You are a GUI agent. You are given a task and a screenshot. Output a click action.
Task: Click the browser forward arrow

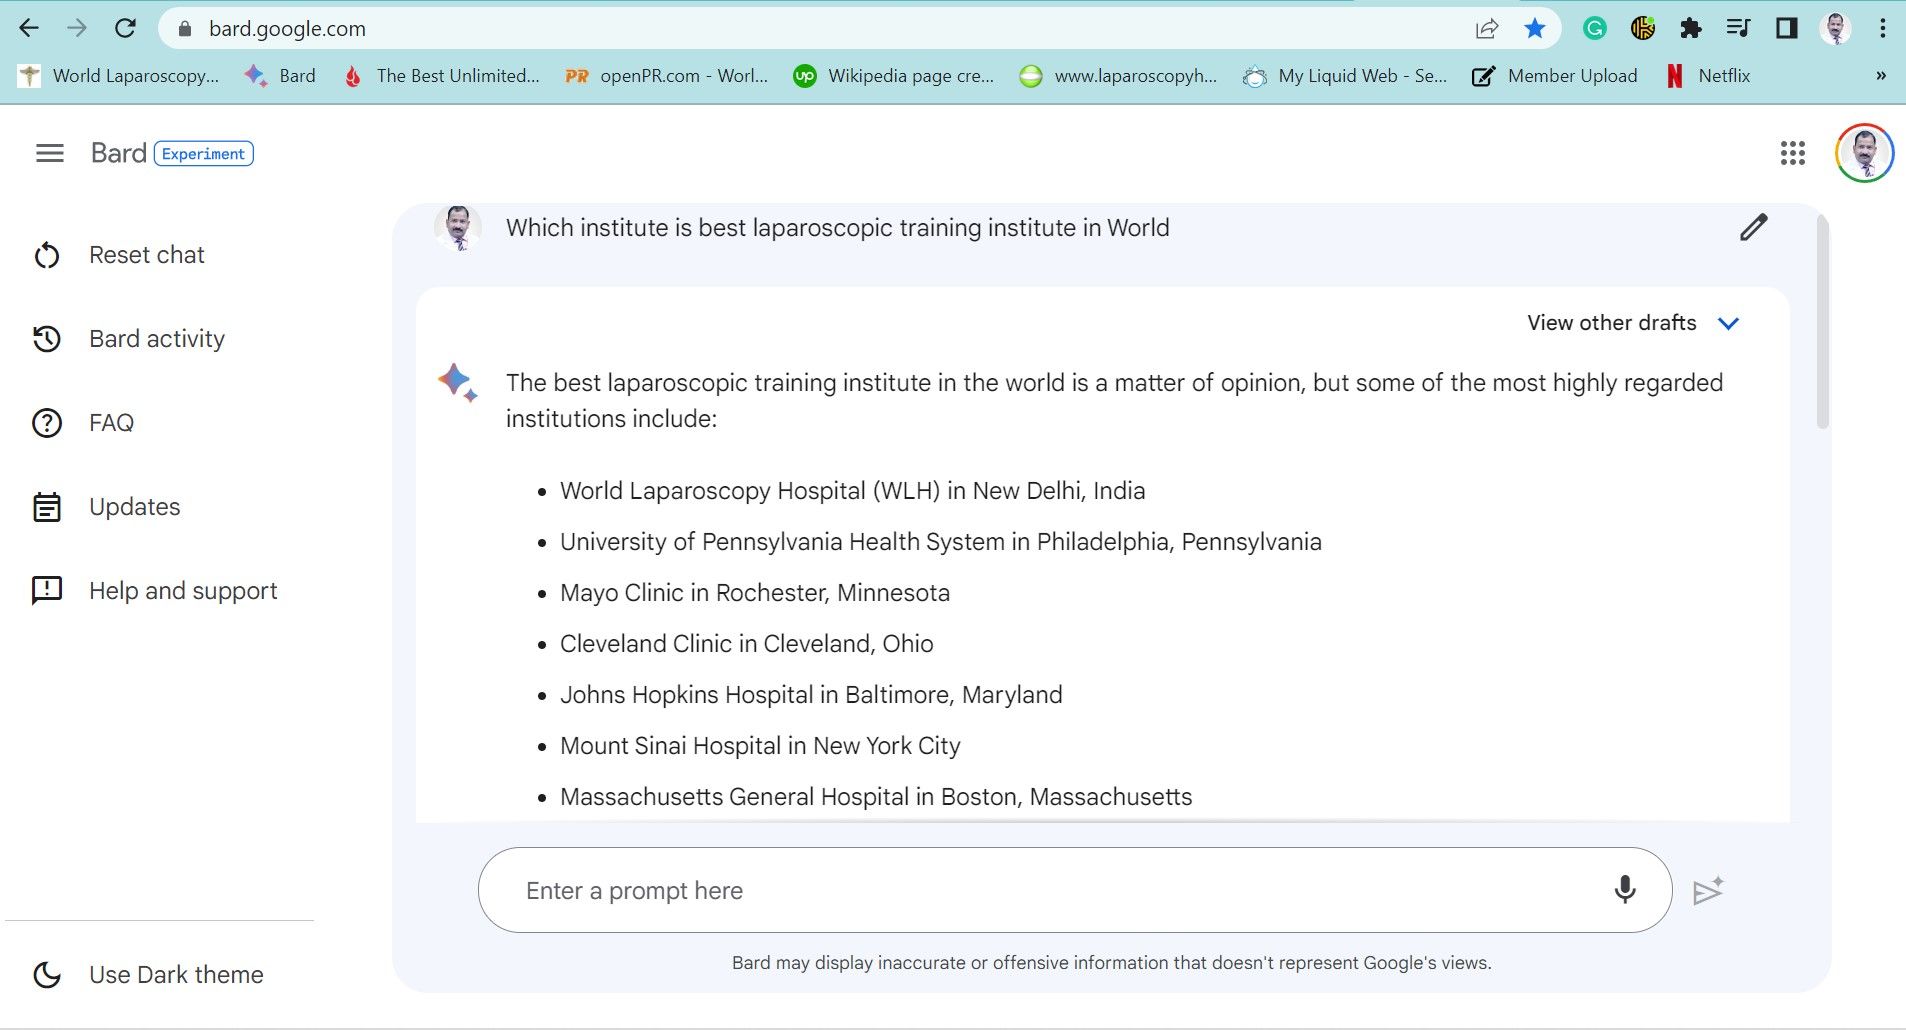click(x=77, y=28)
